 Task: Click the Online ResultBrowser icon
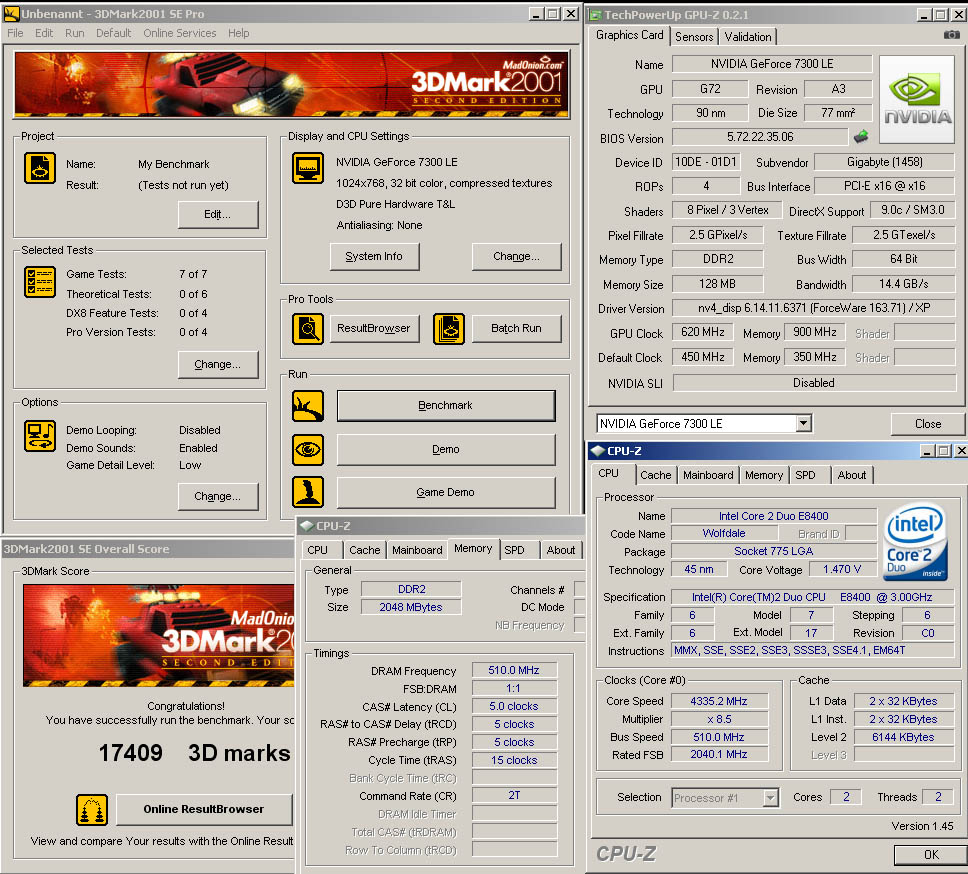pyautogui.click(x=92, y=810)
